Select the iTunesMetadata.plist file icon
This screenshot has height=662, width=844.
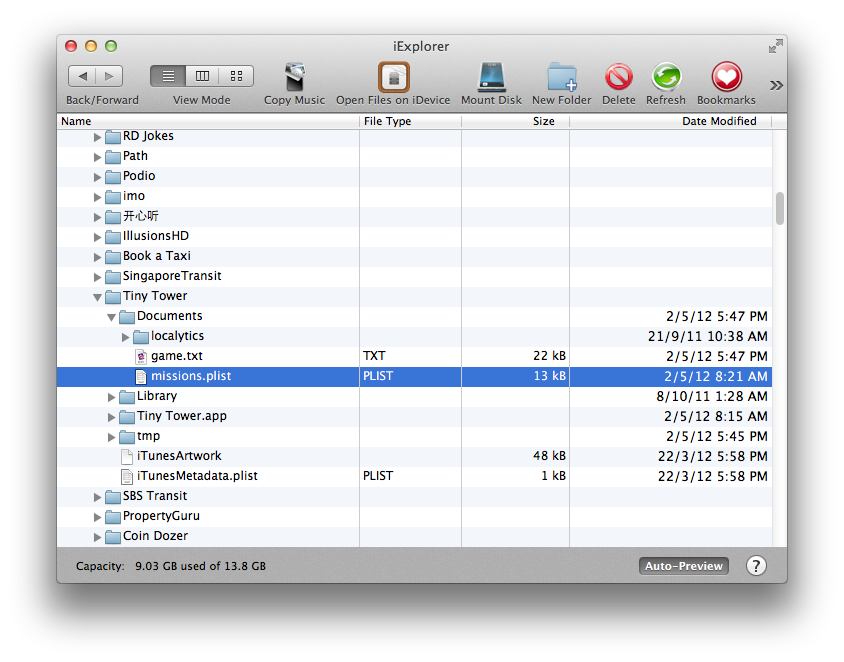(127, 476)
